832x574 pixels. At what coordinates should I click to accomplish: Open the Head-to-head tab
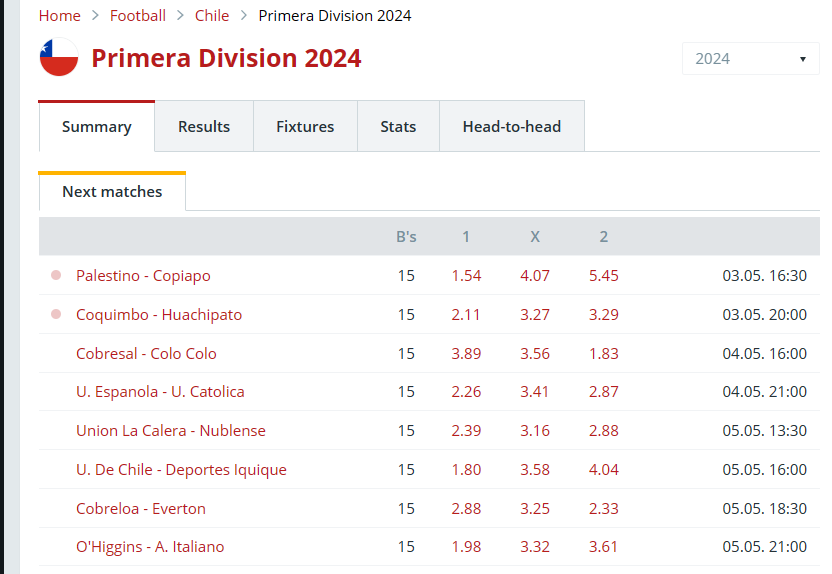coord(512,126)
